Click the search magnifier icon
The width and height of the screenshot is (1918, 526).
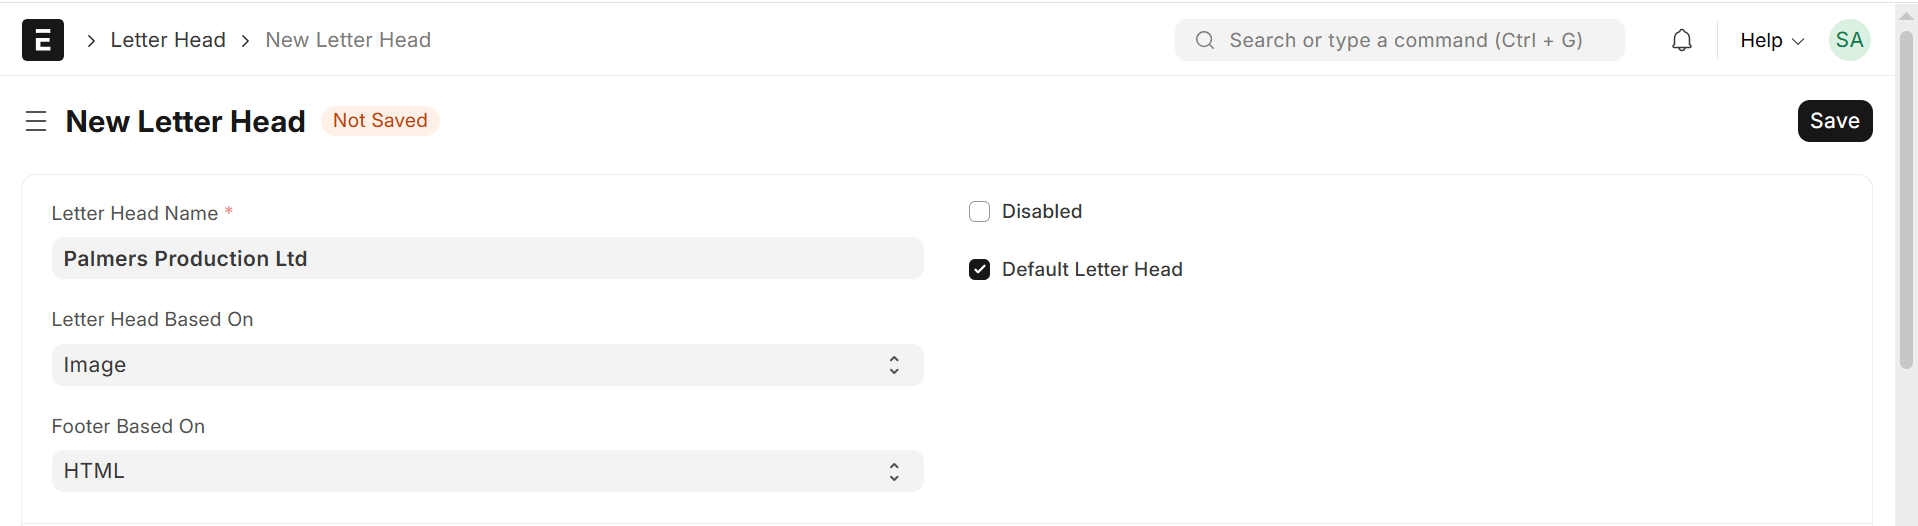tap(1205, 40)
